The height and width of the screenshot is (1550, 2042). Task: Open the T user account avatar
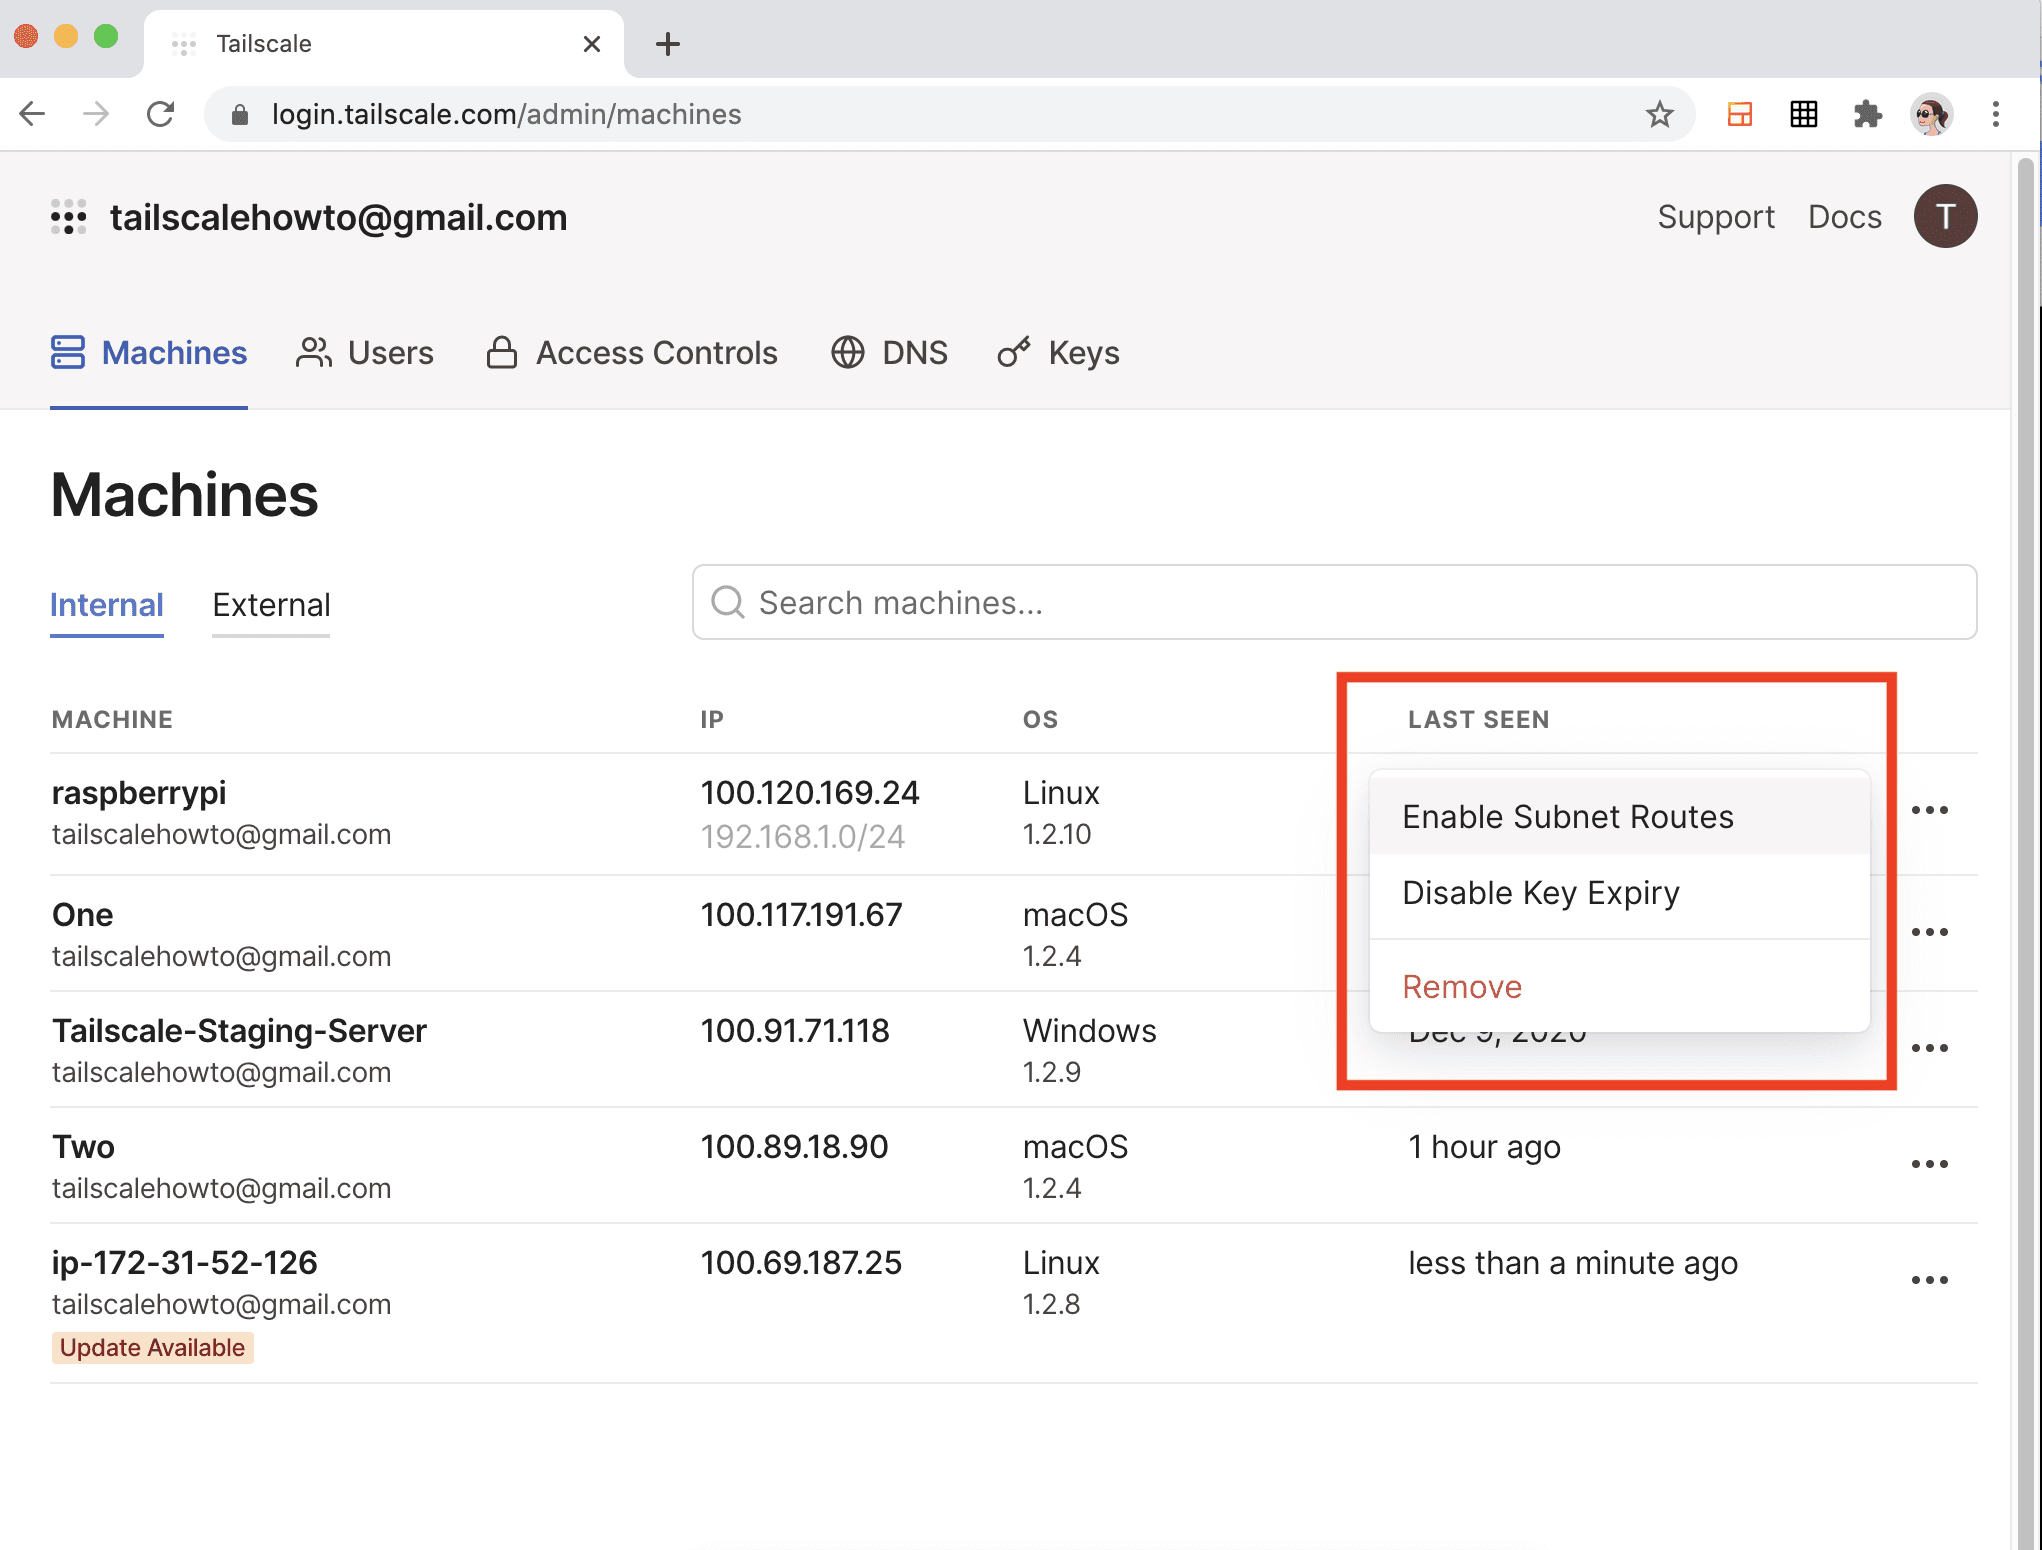click(1945, 216)
